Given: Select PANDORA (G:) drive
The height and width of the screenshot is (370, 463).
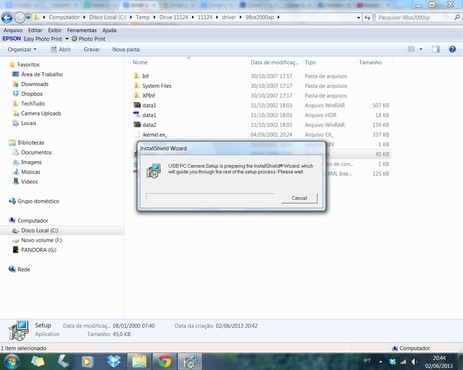Looking at the screenshot, I should coord(34,250).
